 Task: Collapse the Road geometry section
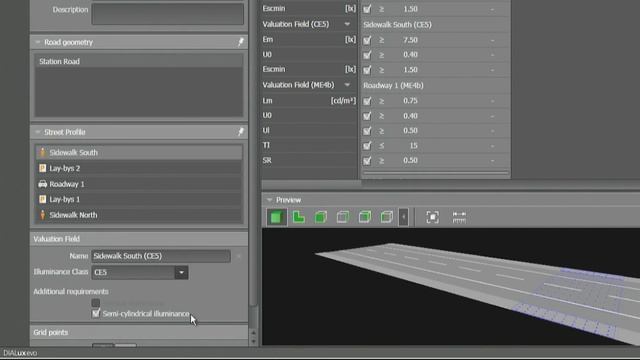pos(38,42)
